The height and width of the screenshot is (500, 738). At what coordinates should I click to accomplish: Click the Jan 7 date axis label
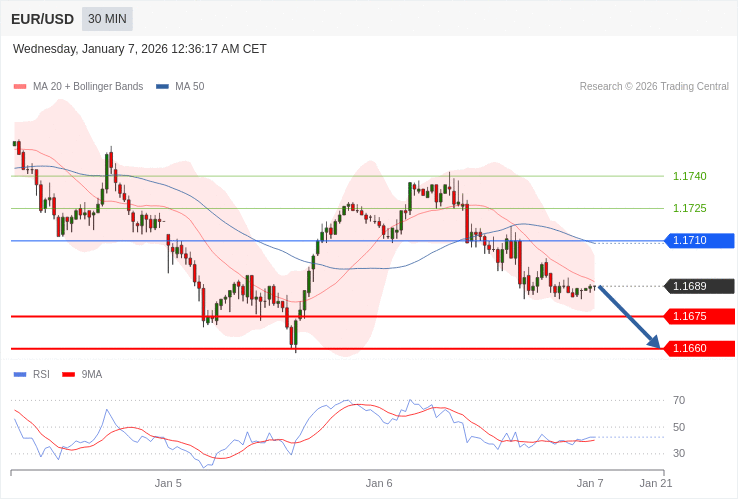pyautogui.click(x=590, y=483)
